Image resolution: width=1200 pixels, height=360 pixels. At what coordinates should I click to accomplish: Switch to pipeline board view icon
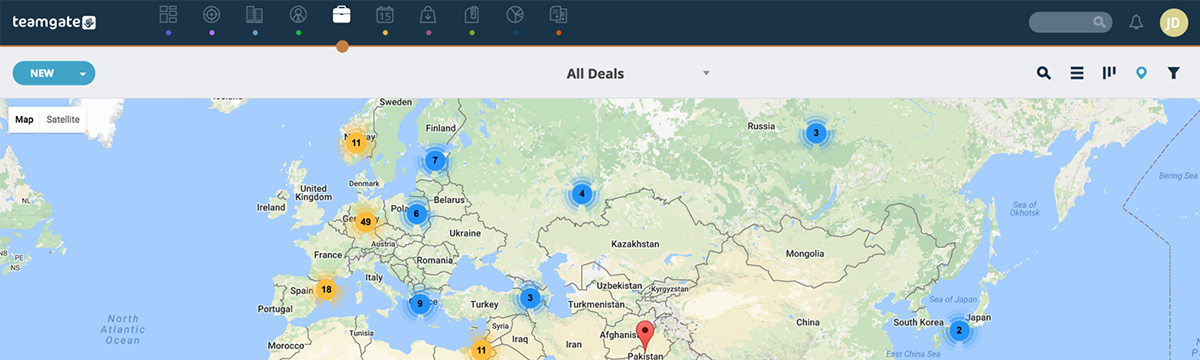(x=1109, y=73)
